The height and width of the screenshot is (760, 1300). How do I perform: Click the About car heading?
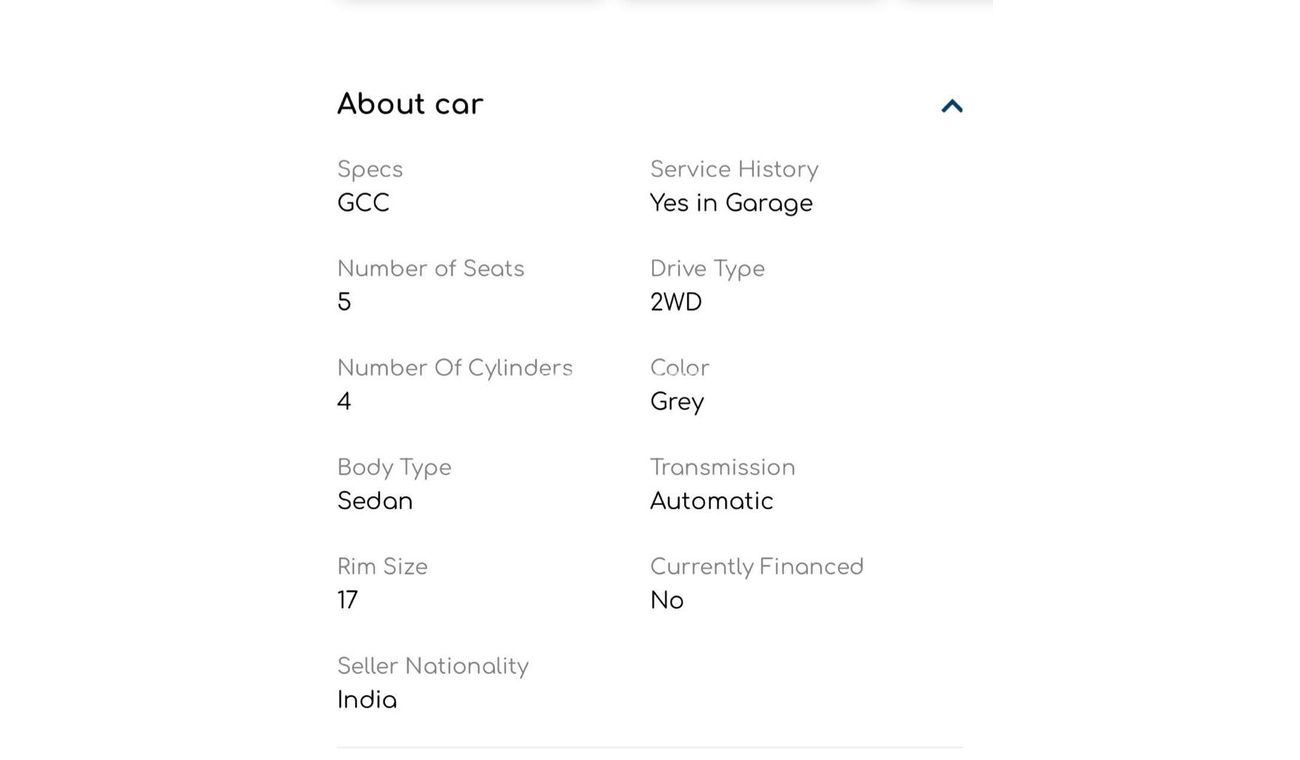(410, 104)
